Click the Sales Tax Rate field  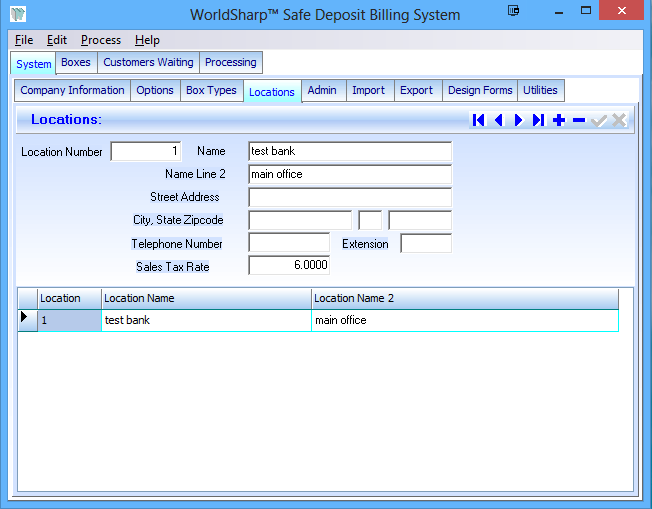288,266
